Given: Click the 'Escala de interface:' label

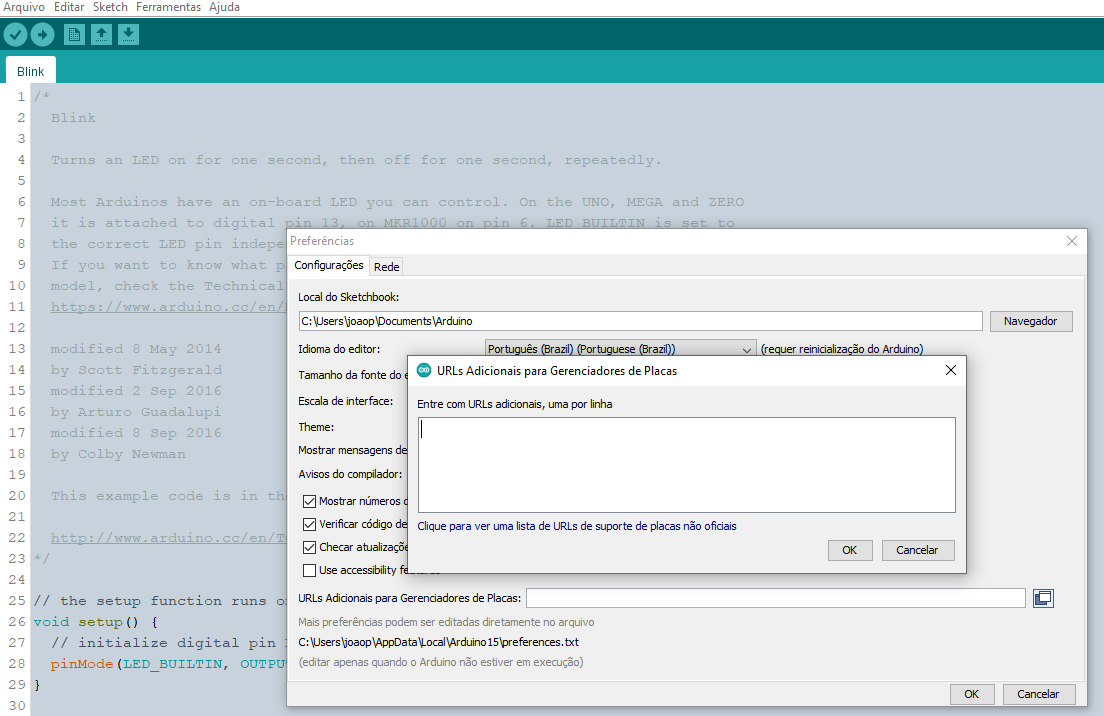Looking at the screenshot, I should pyautogui.click(x=346, y=401).
